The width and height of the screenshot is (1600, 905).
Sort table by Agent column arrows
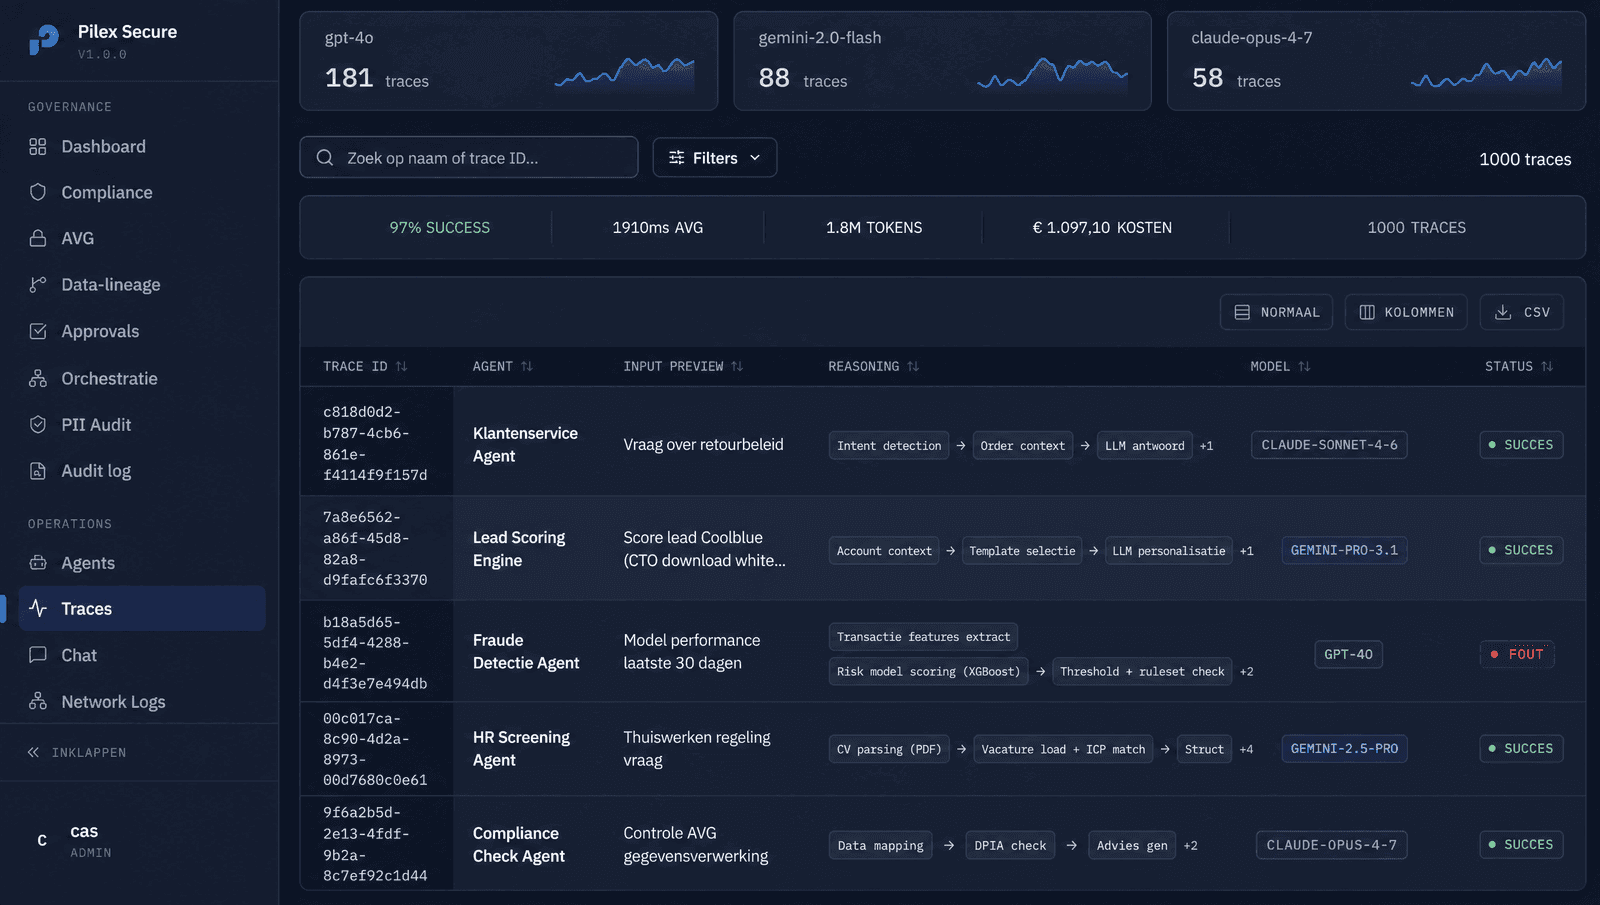pyautogui.click(x=527, y=366)
